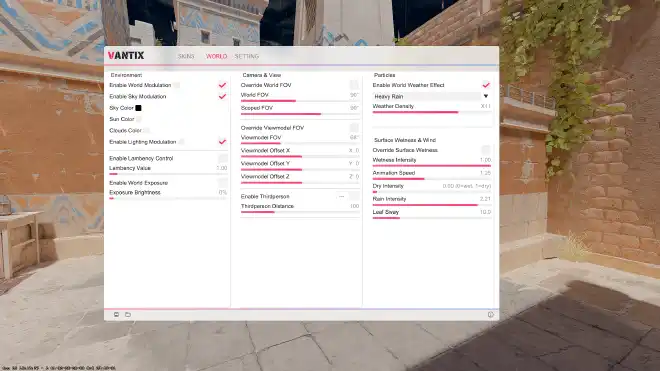Enable Override World FOV checkbox
The image size is (660, 371).
(354, 85)
